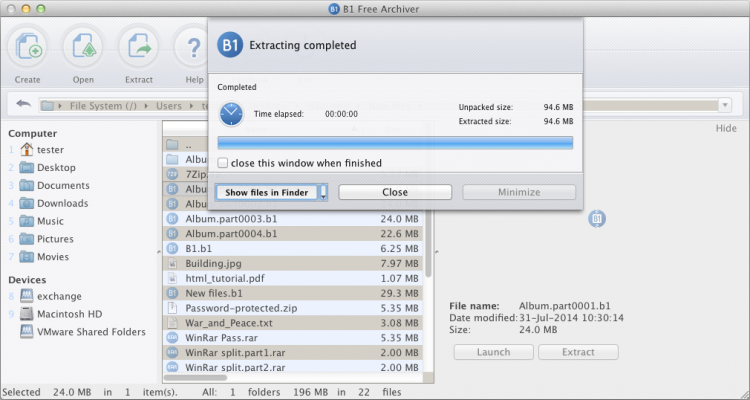Click the Open archive toolbar icon
The width and height of the screenshot is (750, 400).
[x=83, y=47]
